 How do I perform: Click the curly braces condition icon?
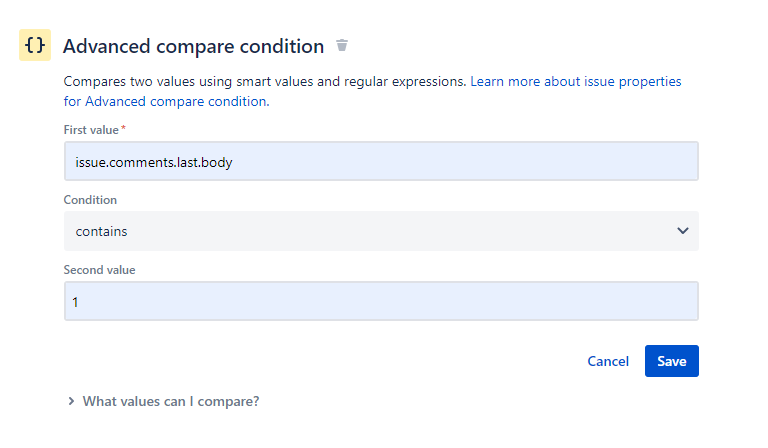(35, 45)
